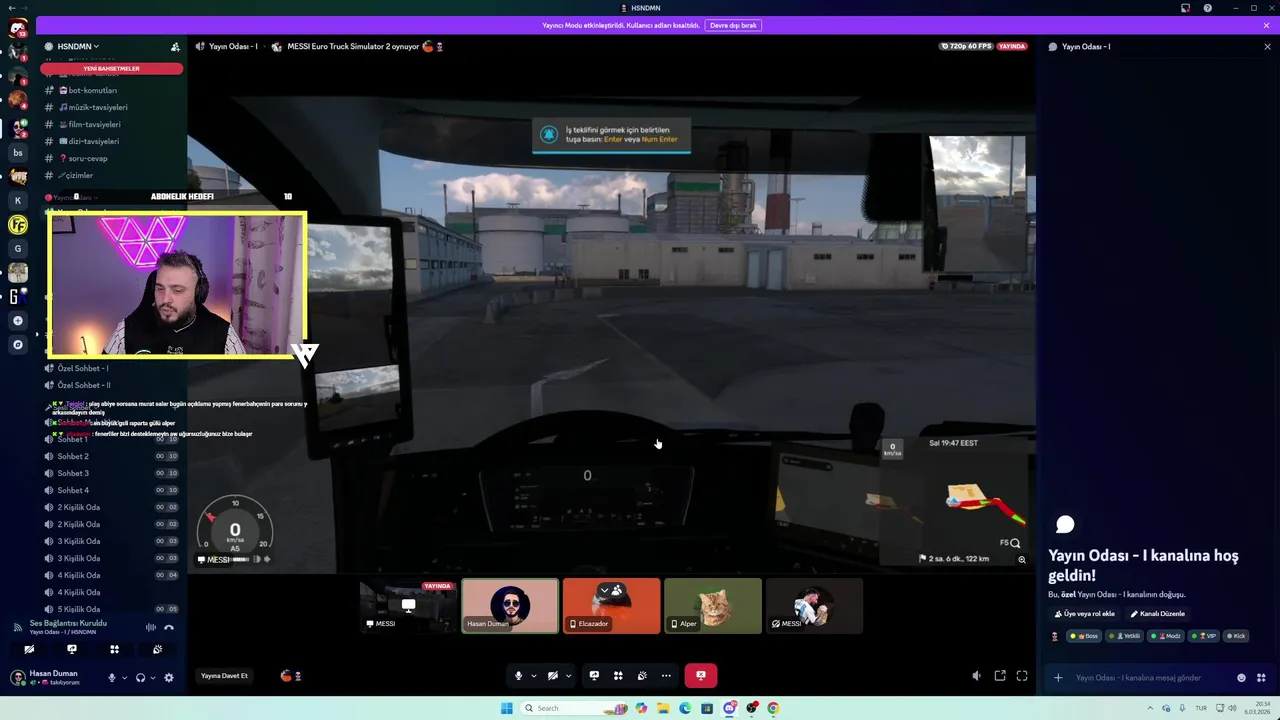Expand microphone dropdown in the call bar
Screen dimensions: 1280x720
(533, 676)
